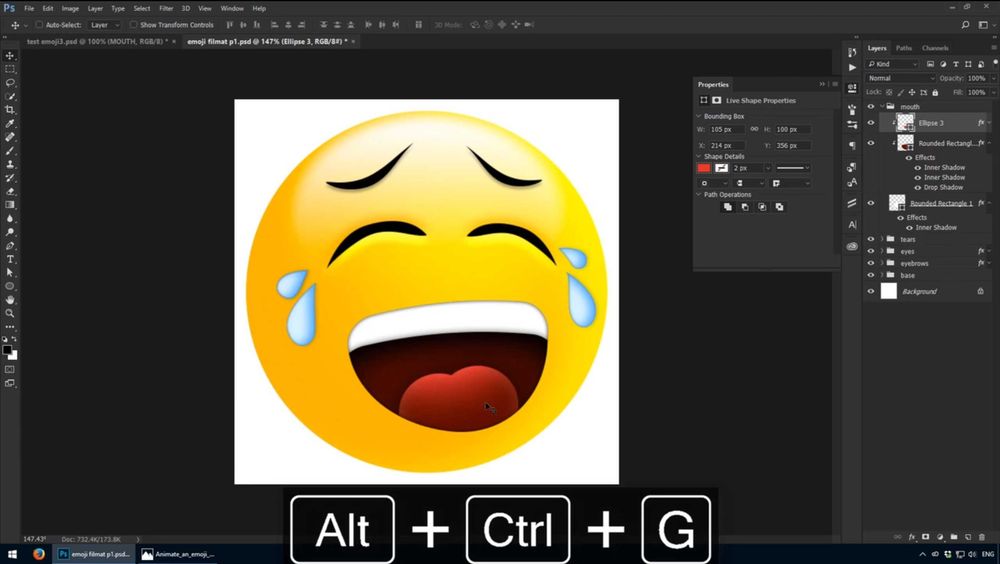Select the Hand tool
This screenshot has width=1000, height=564.
point(10,300)
